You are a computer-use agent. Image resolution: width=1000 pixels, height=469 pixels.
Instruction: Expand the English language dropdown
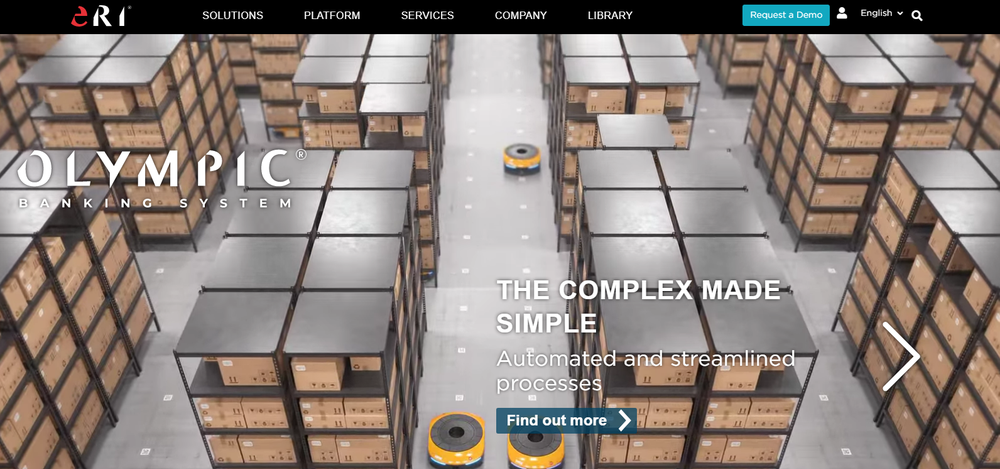(881, 13)
